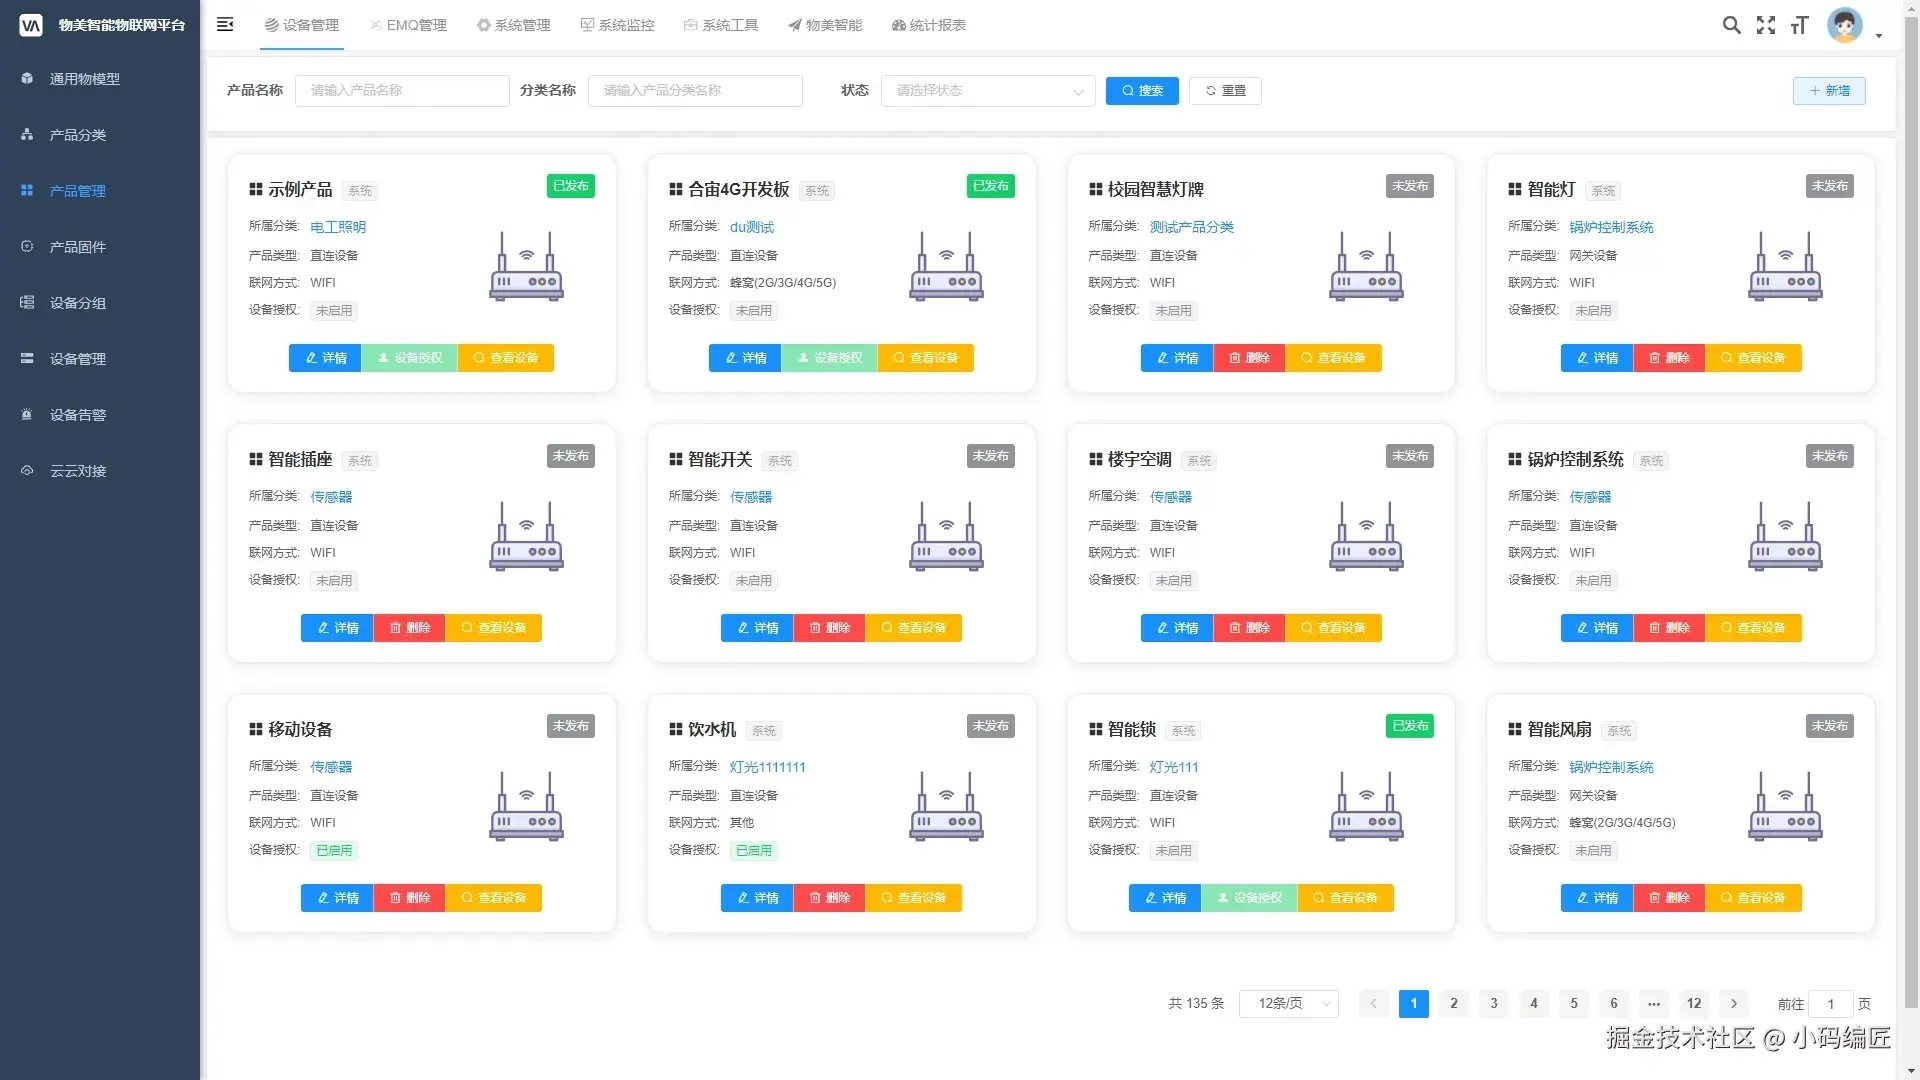Open 产品固件 in the sidebar

[78, 247]
